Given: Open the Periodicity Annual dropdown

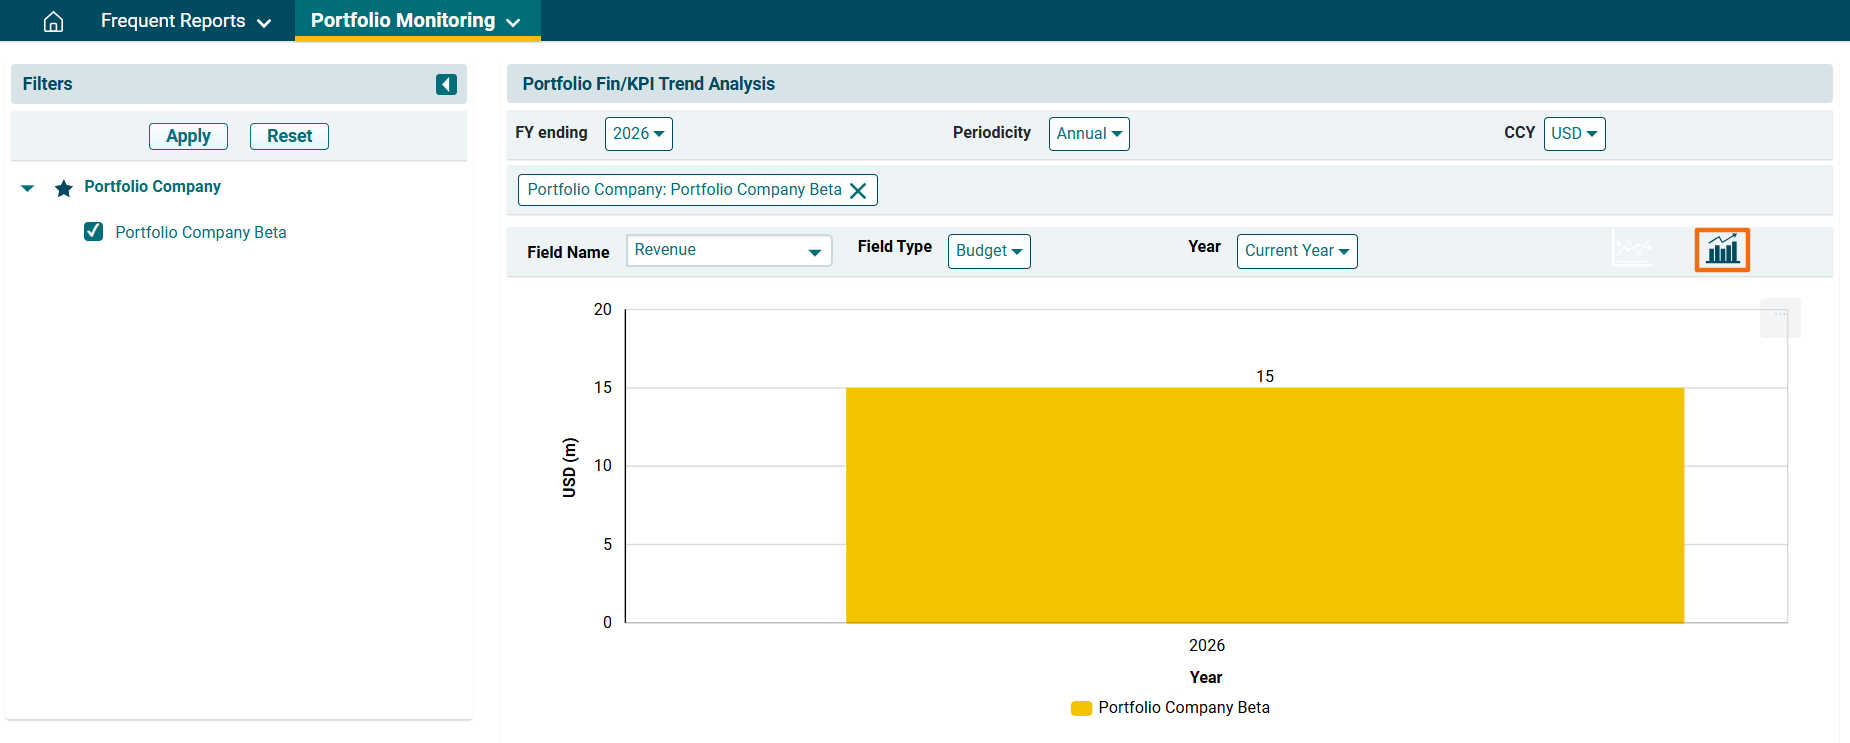Looking at the screenshot, I should tap(1088, 134).
